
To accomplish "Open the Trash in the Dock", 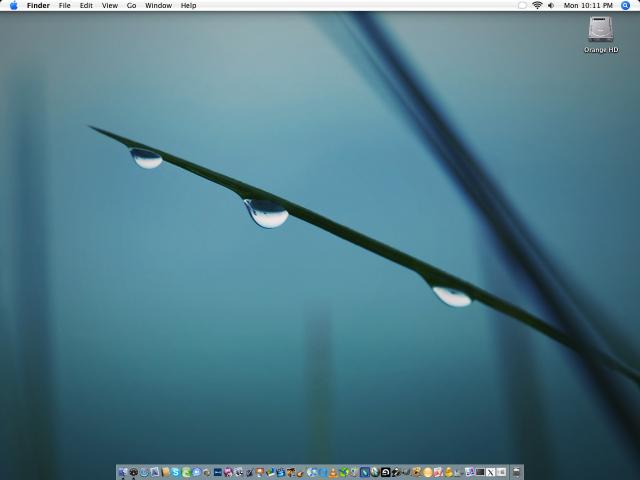I will pos(517,472).
